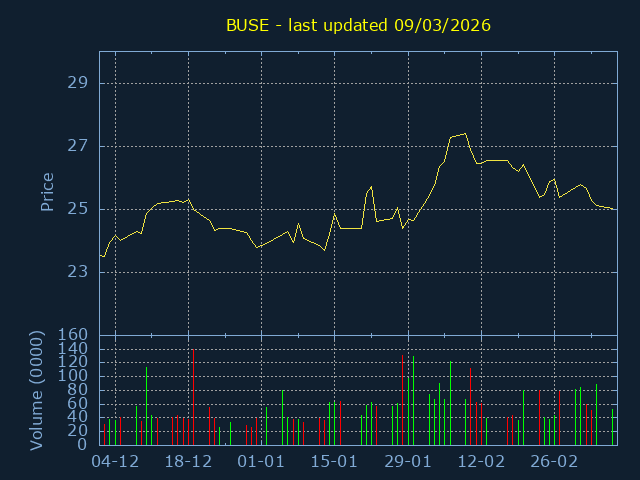
Task: Select the 26-02 date label
Action: pos(554,462)
